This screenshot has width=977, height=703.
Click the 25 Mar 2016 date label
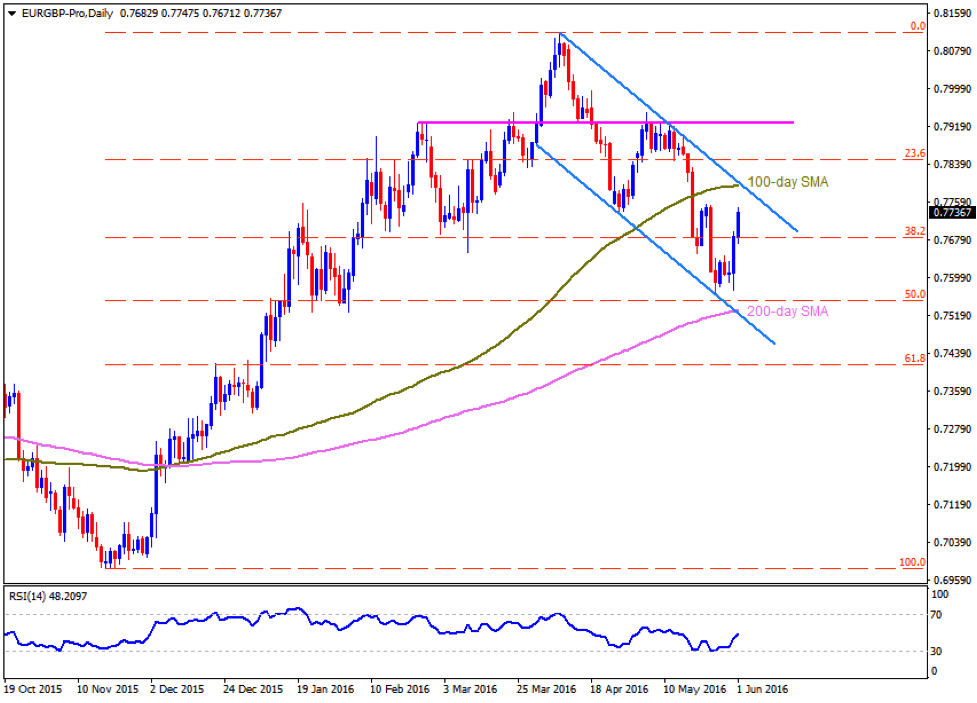point(548,690)
